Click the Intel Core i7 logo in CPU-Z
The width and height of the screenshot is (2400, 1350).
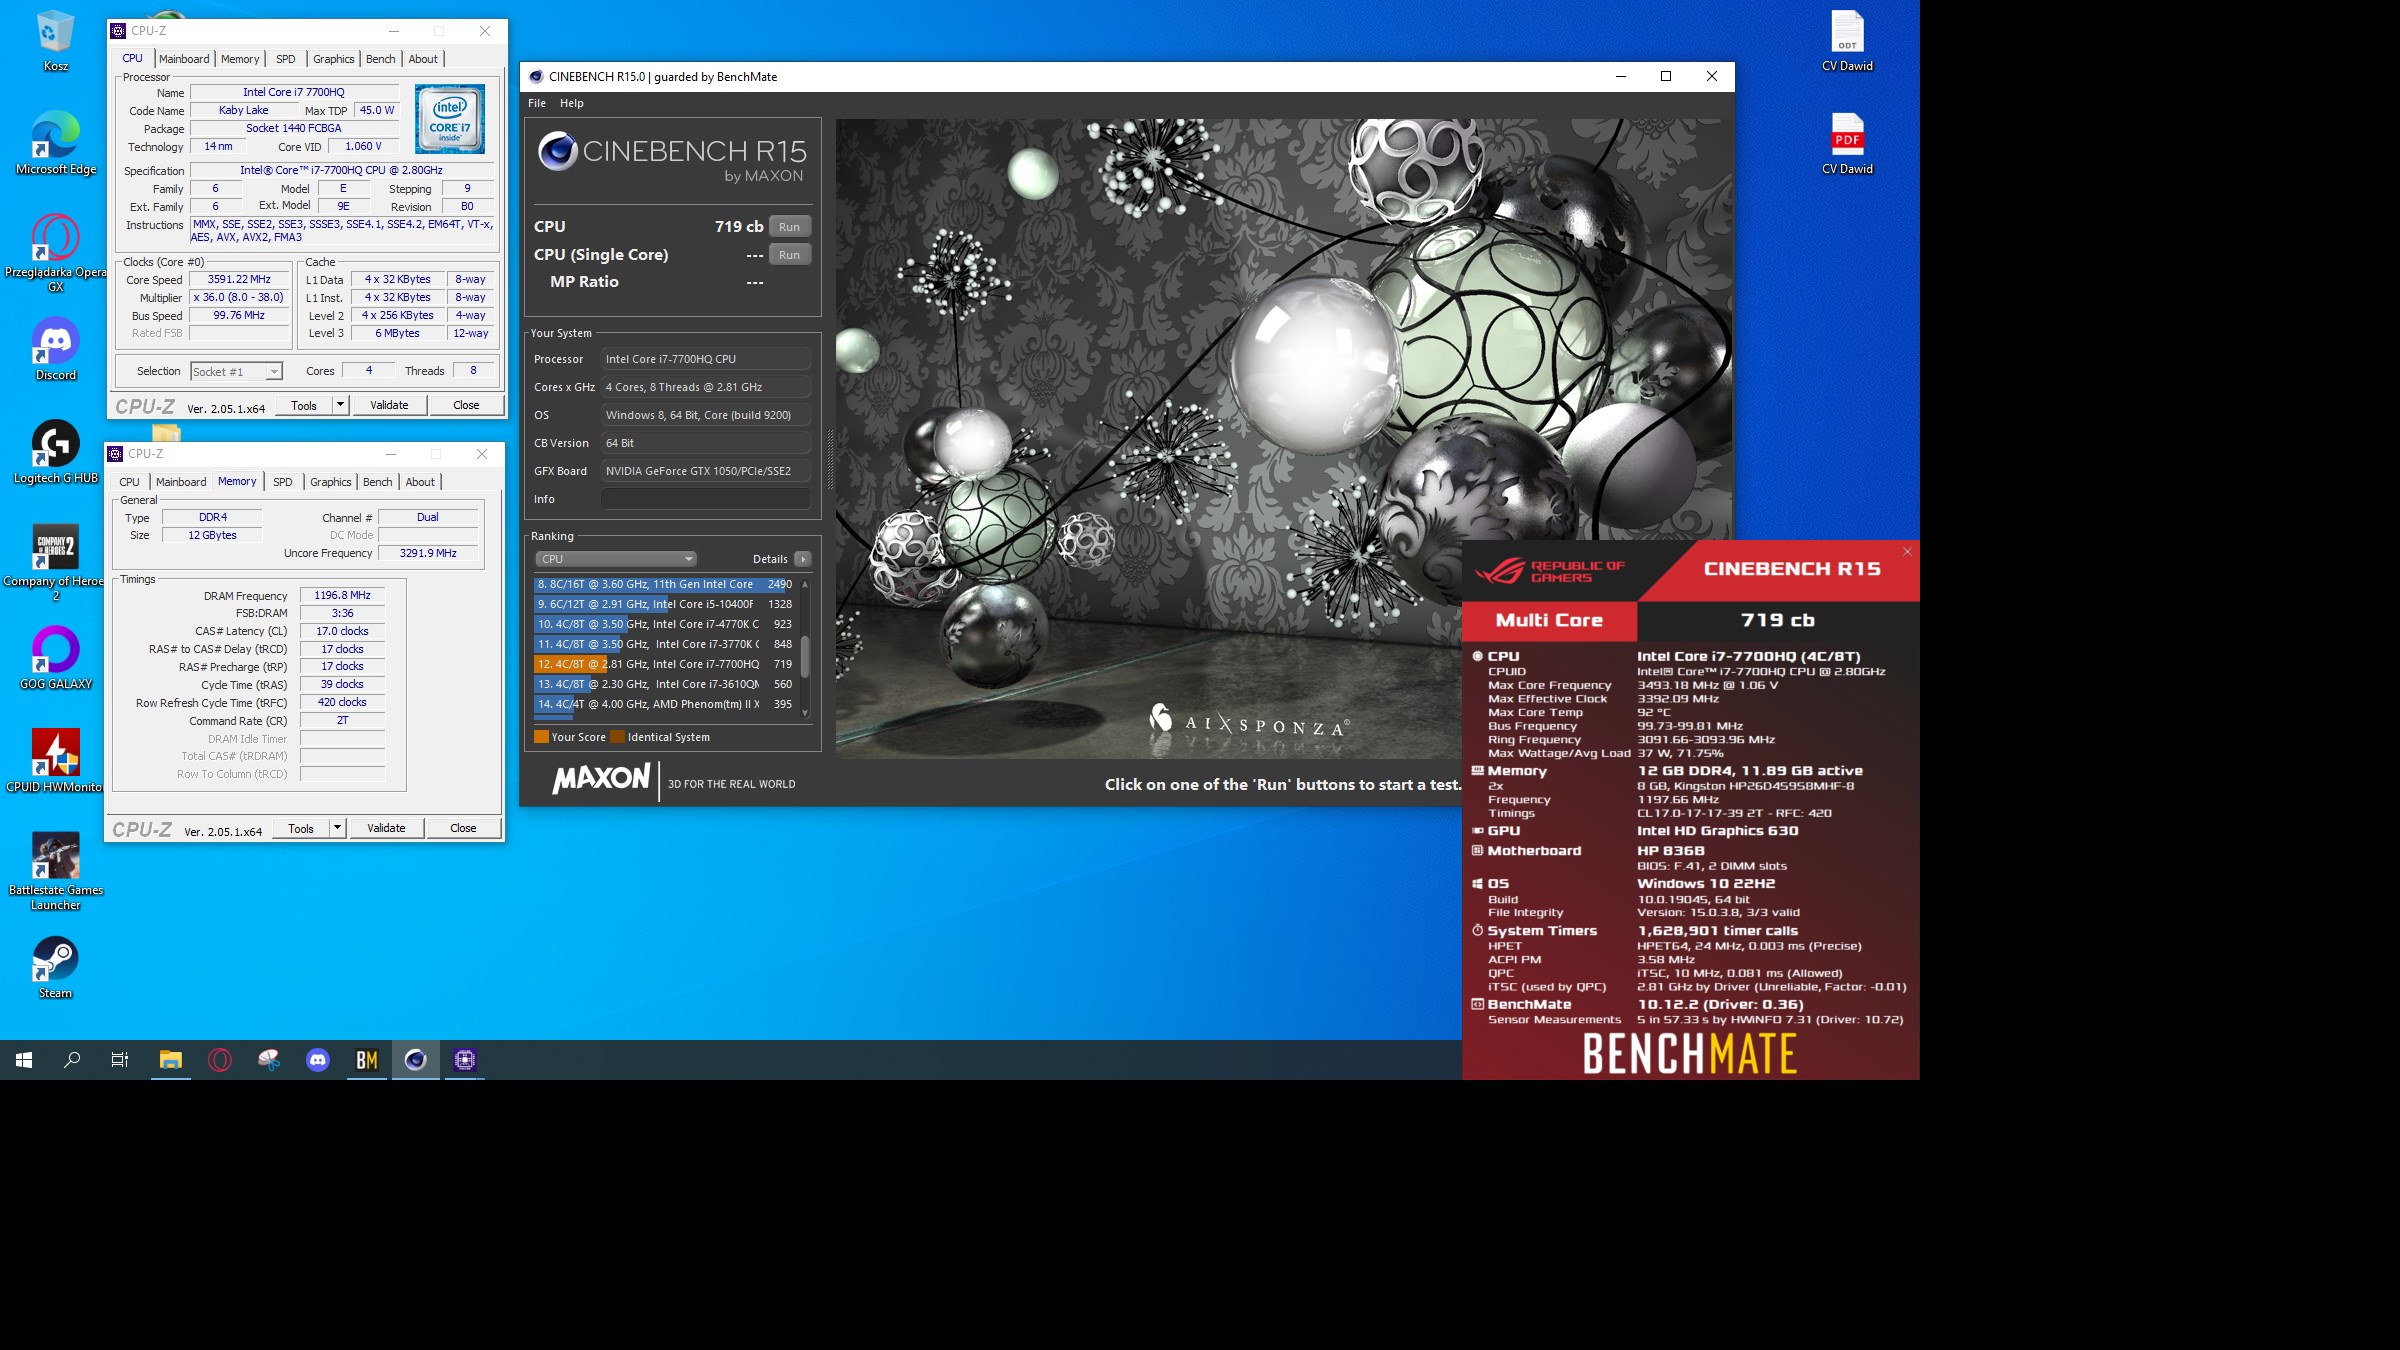pos(450,119)
